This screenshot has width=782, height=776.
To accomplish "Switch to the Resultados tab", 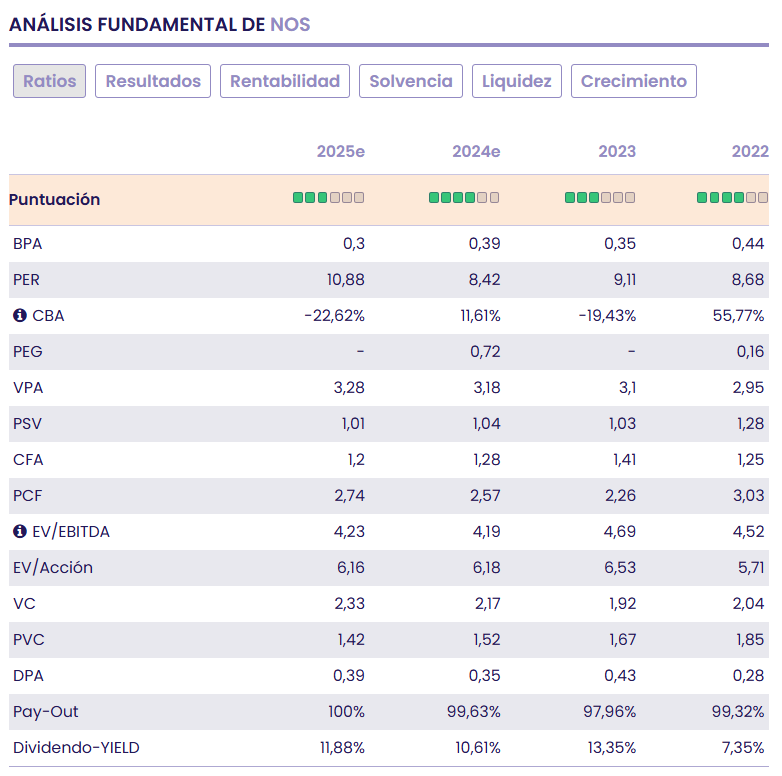I will pyautogui.click(x=153, y=81).
